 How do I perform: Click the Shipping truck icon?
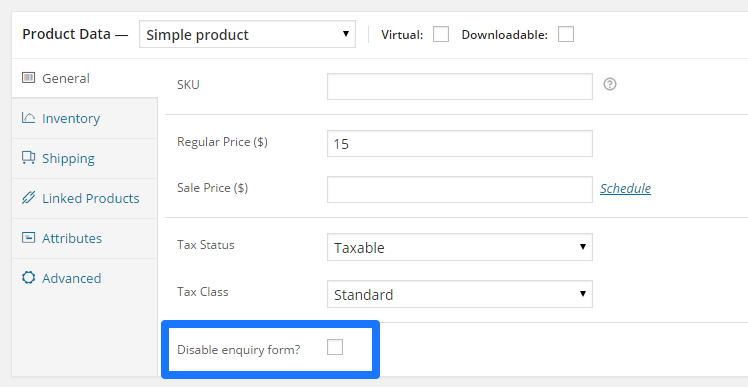click(29, 157)
